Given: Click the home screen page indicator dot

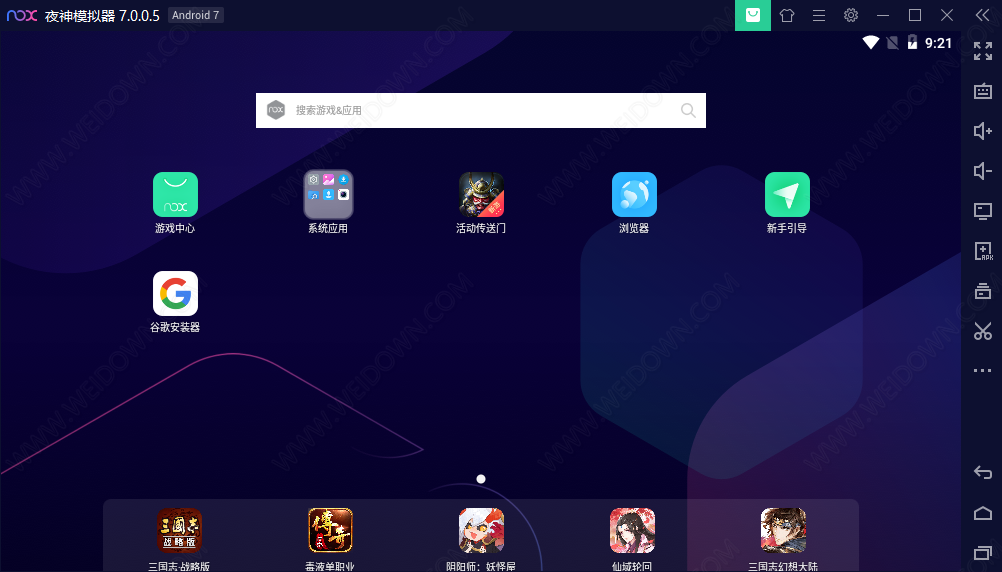Looking at the screenshot, I should pyautogui.click(x=481, y=479).
